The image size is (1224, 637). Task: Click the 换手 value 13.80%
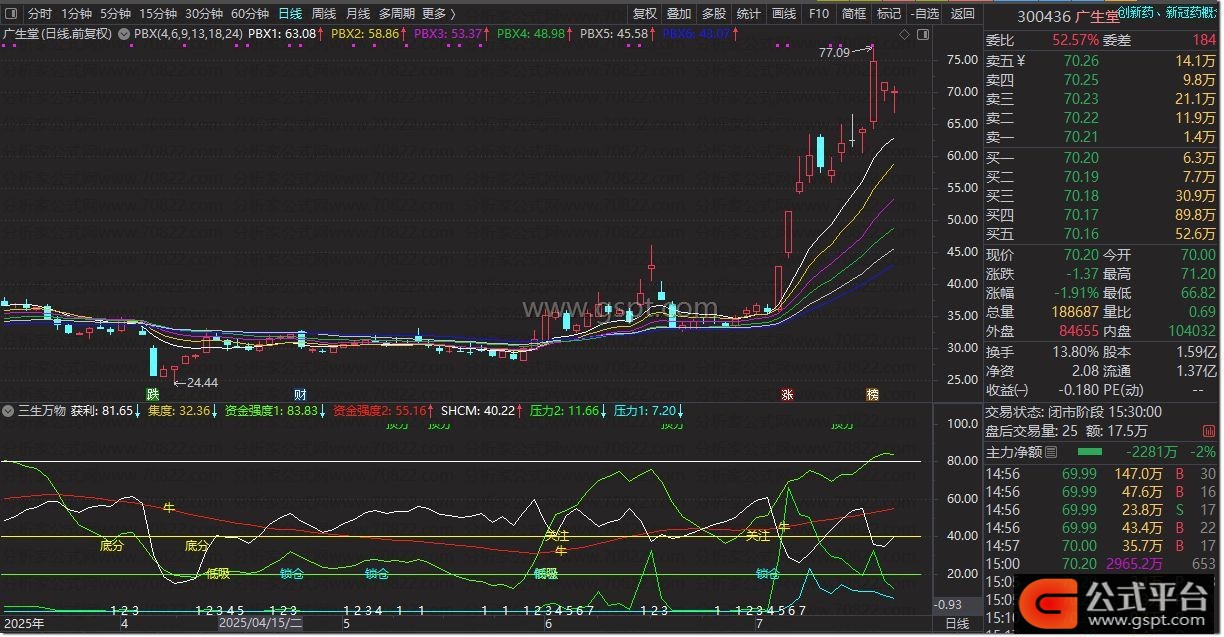(1075, 352)
